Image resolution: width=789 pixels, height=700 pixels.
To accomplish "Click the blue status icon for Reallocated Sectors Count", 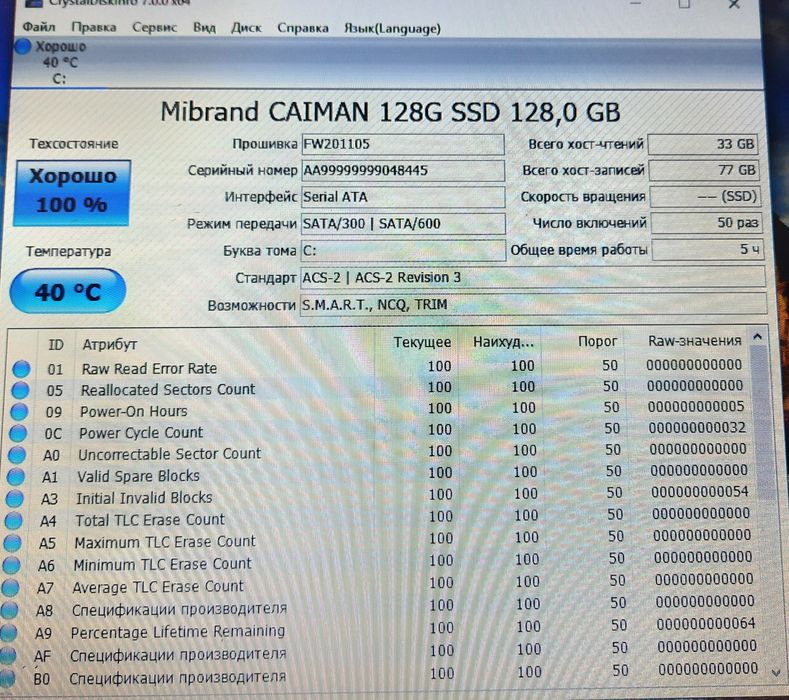I will (x=20, y=390).
